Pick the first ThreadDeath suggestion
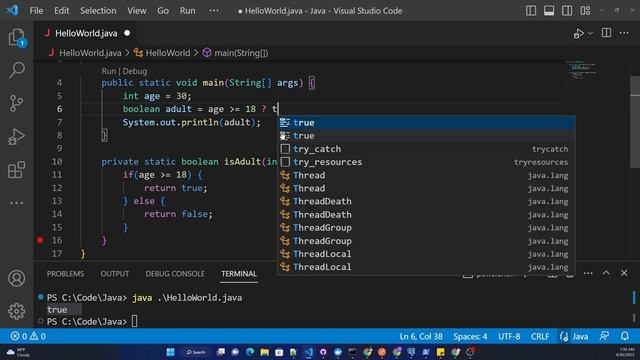Image resolution: width=640 pixels, height=360 pixels. coord(427,201)
